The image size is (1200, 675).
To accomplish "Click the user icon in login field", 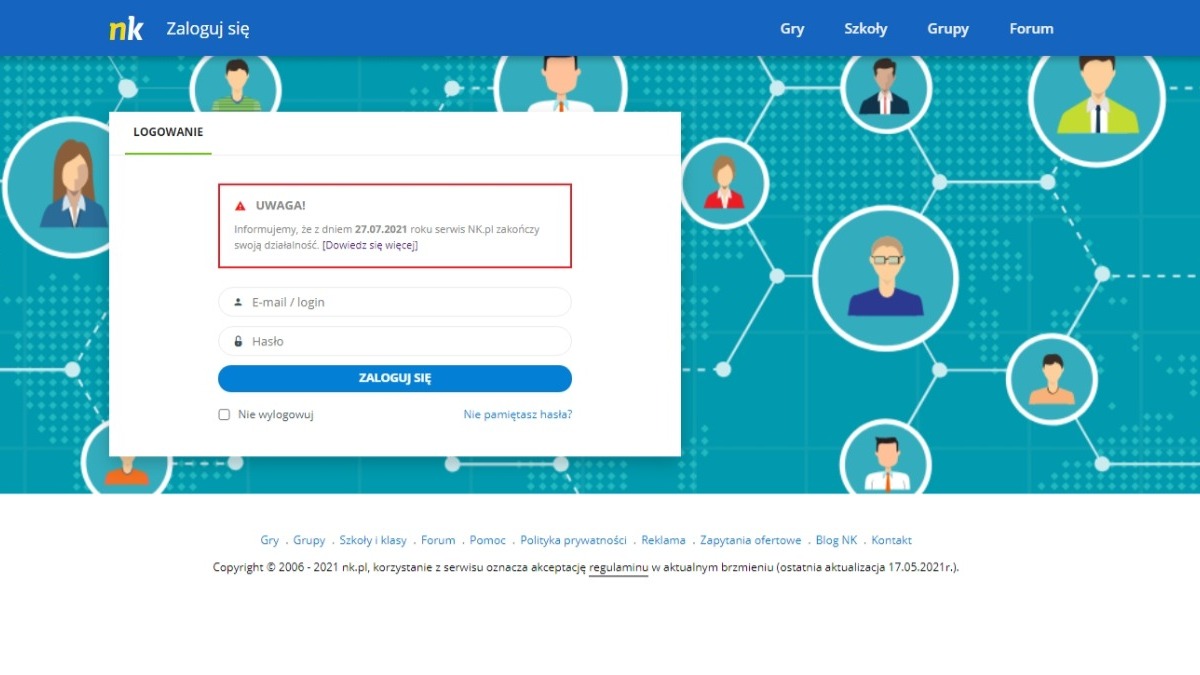I will coord(238,302).
